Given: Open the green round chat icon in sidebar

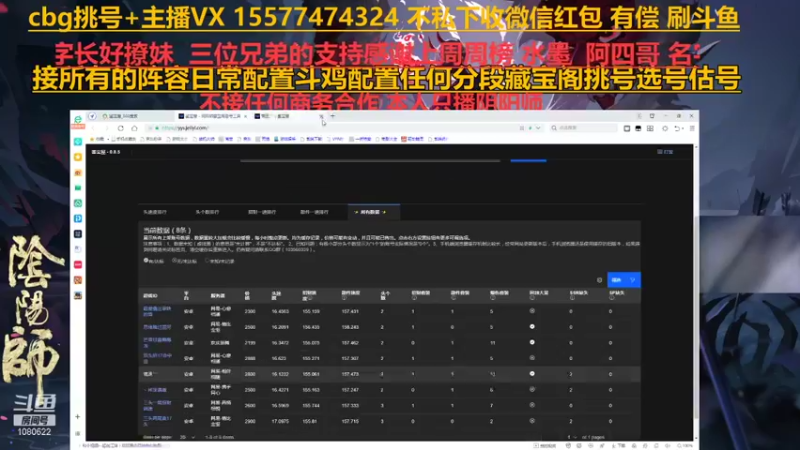Looking at the screenshot, I should coord(78,203).
